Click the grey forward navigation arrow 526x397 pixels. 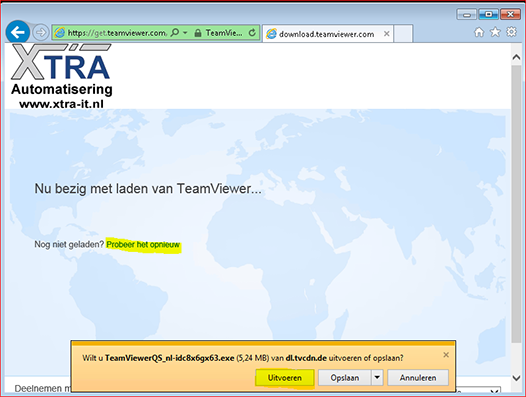pos(41,33)
